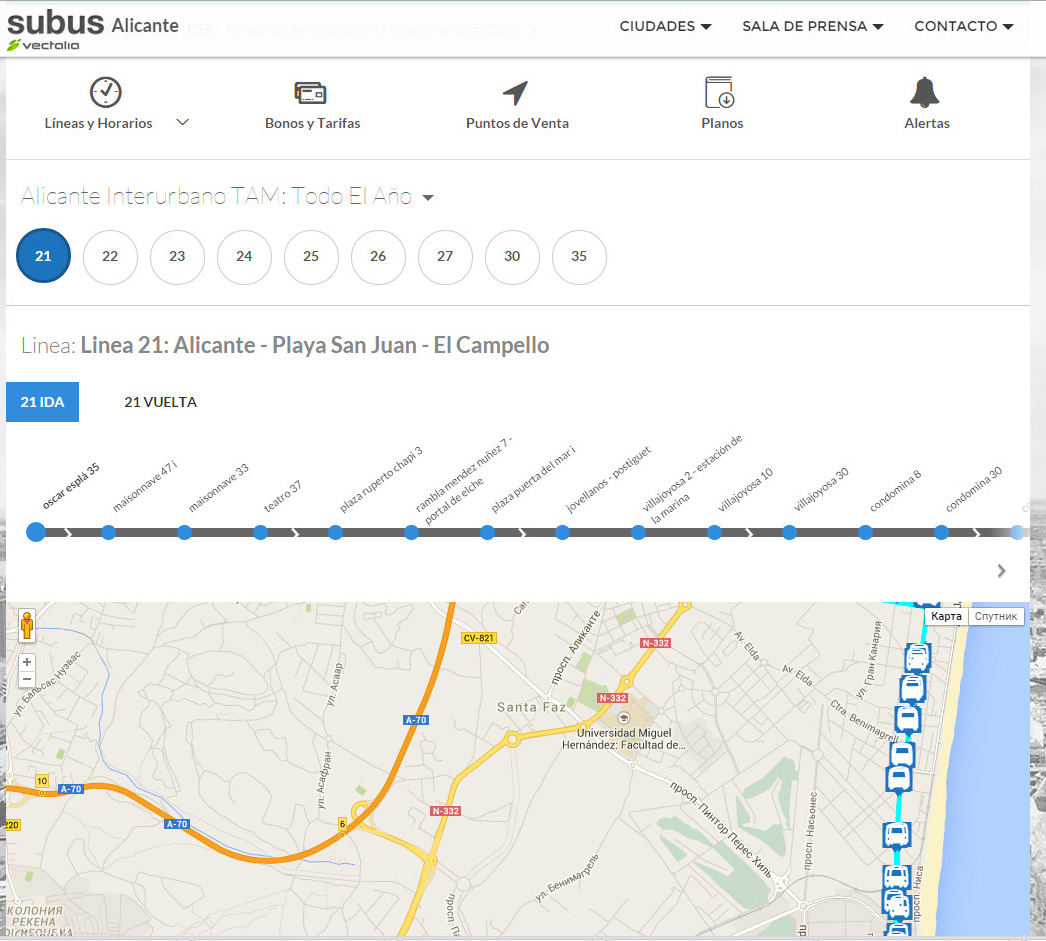
Task: Zoom in on the map
Action: click(x=27, y=662)
